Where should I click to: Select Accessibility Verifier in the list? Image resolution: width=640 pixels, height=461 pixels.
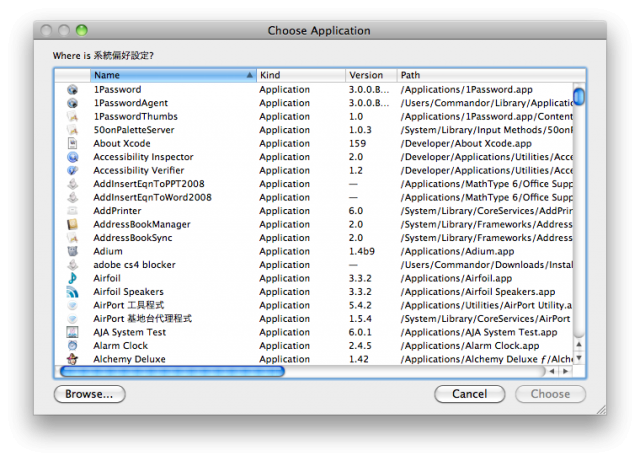pyautogui.click(x=139, y=170)
